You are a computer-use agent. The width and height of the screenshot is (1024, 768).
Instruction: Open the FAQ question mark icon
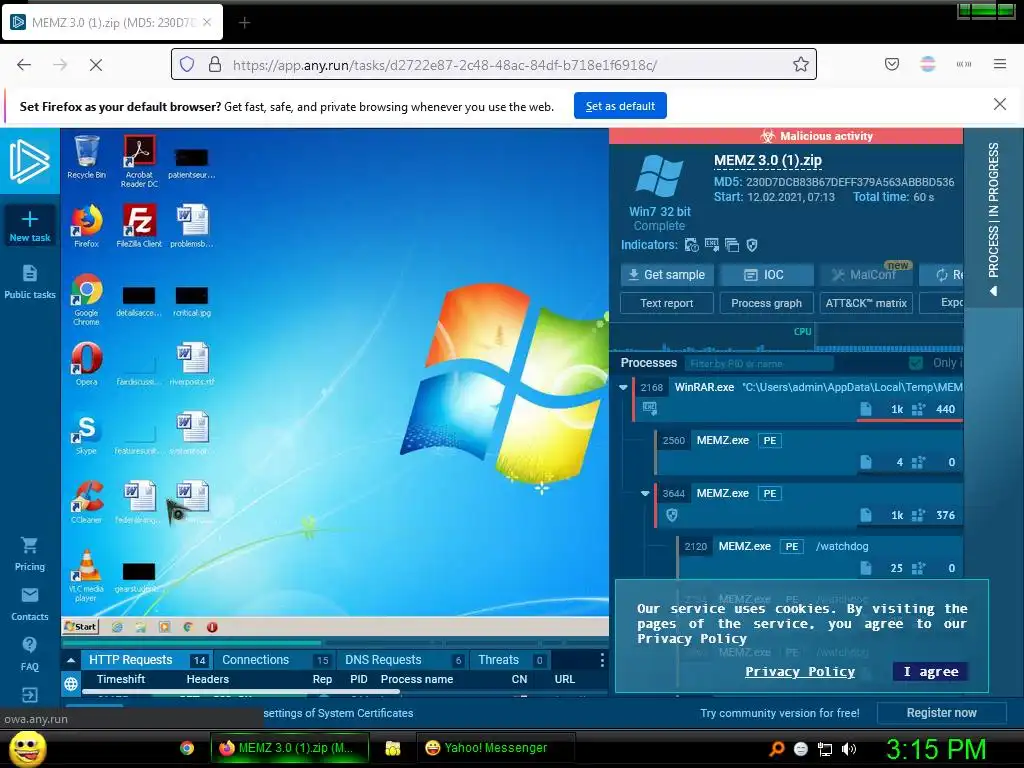click(29, 645)
